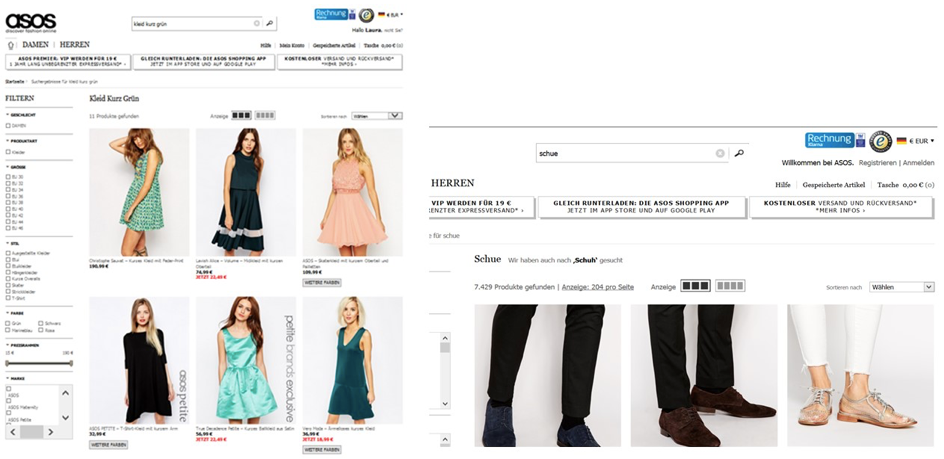The width and height of the screenshot is (944, 459).
Task: Click the Trusted Shops seal above 'Hallo Laura'
Action: 366,15
